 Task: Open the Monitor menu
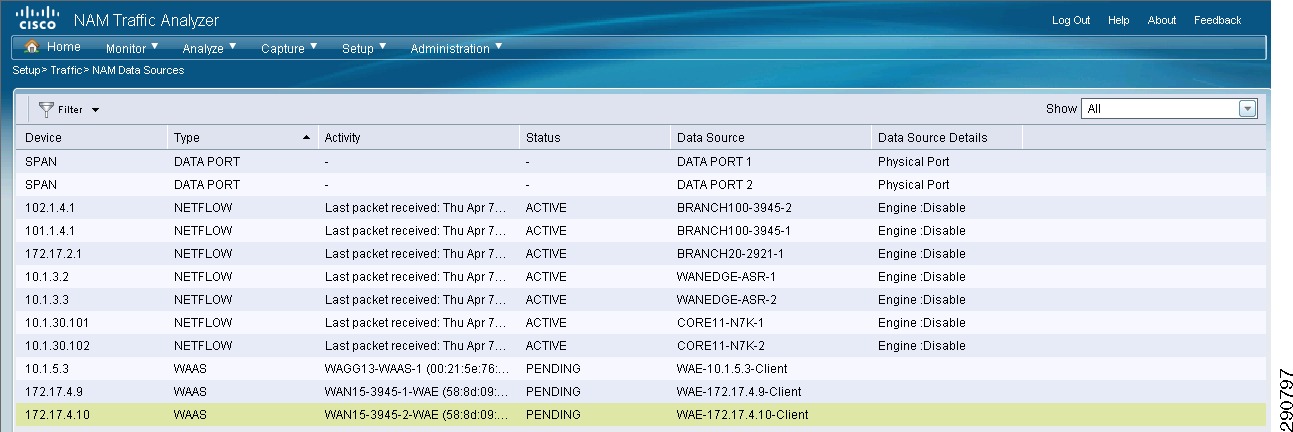132,48
